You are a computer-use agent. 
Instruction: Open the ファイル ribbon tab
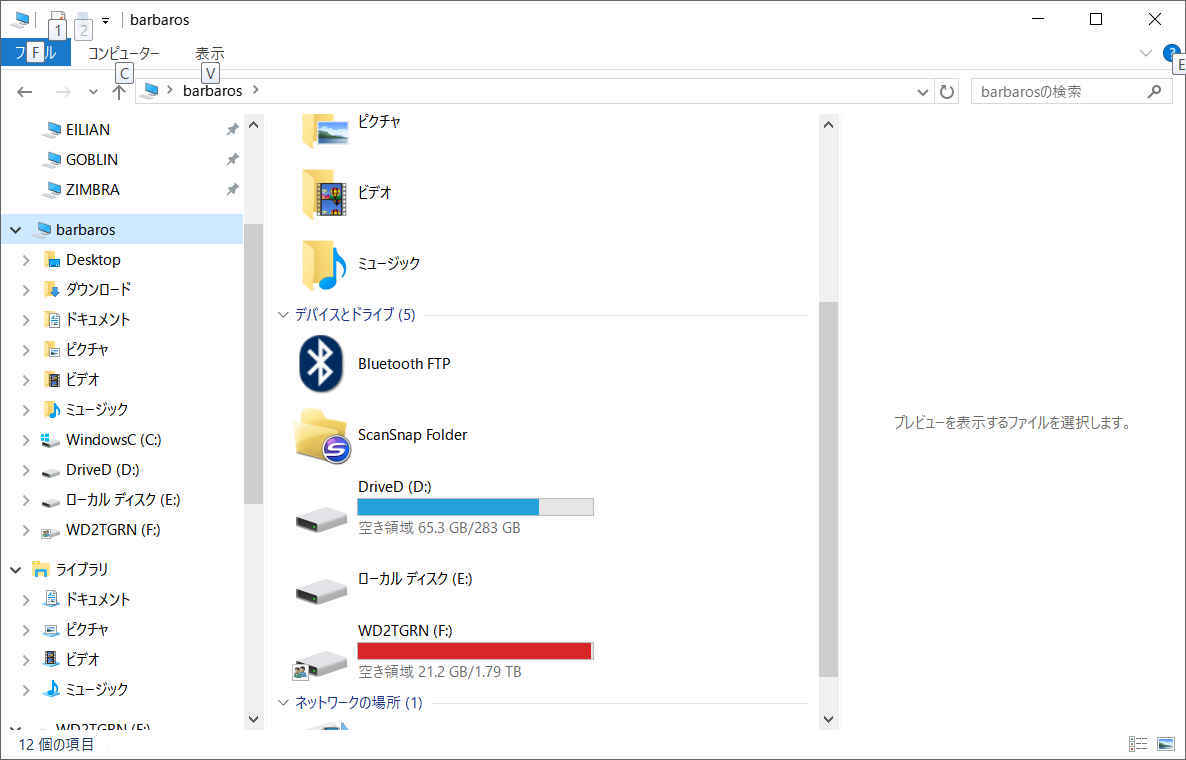(x=36, y=53)
